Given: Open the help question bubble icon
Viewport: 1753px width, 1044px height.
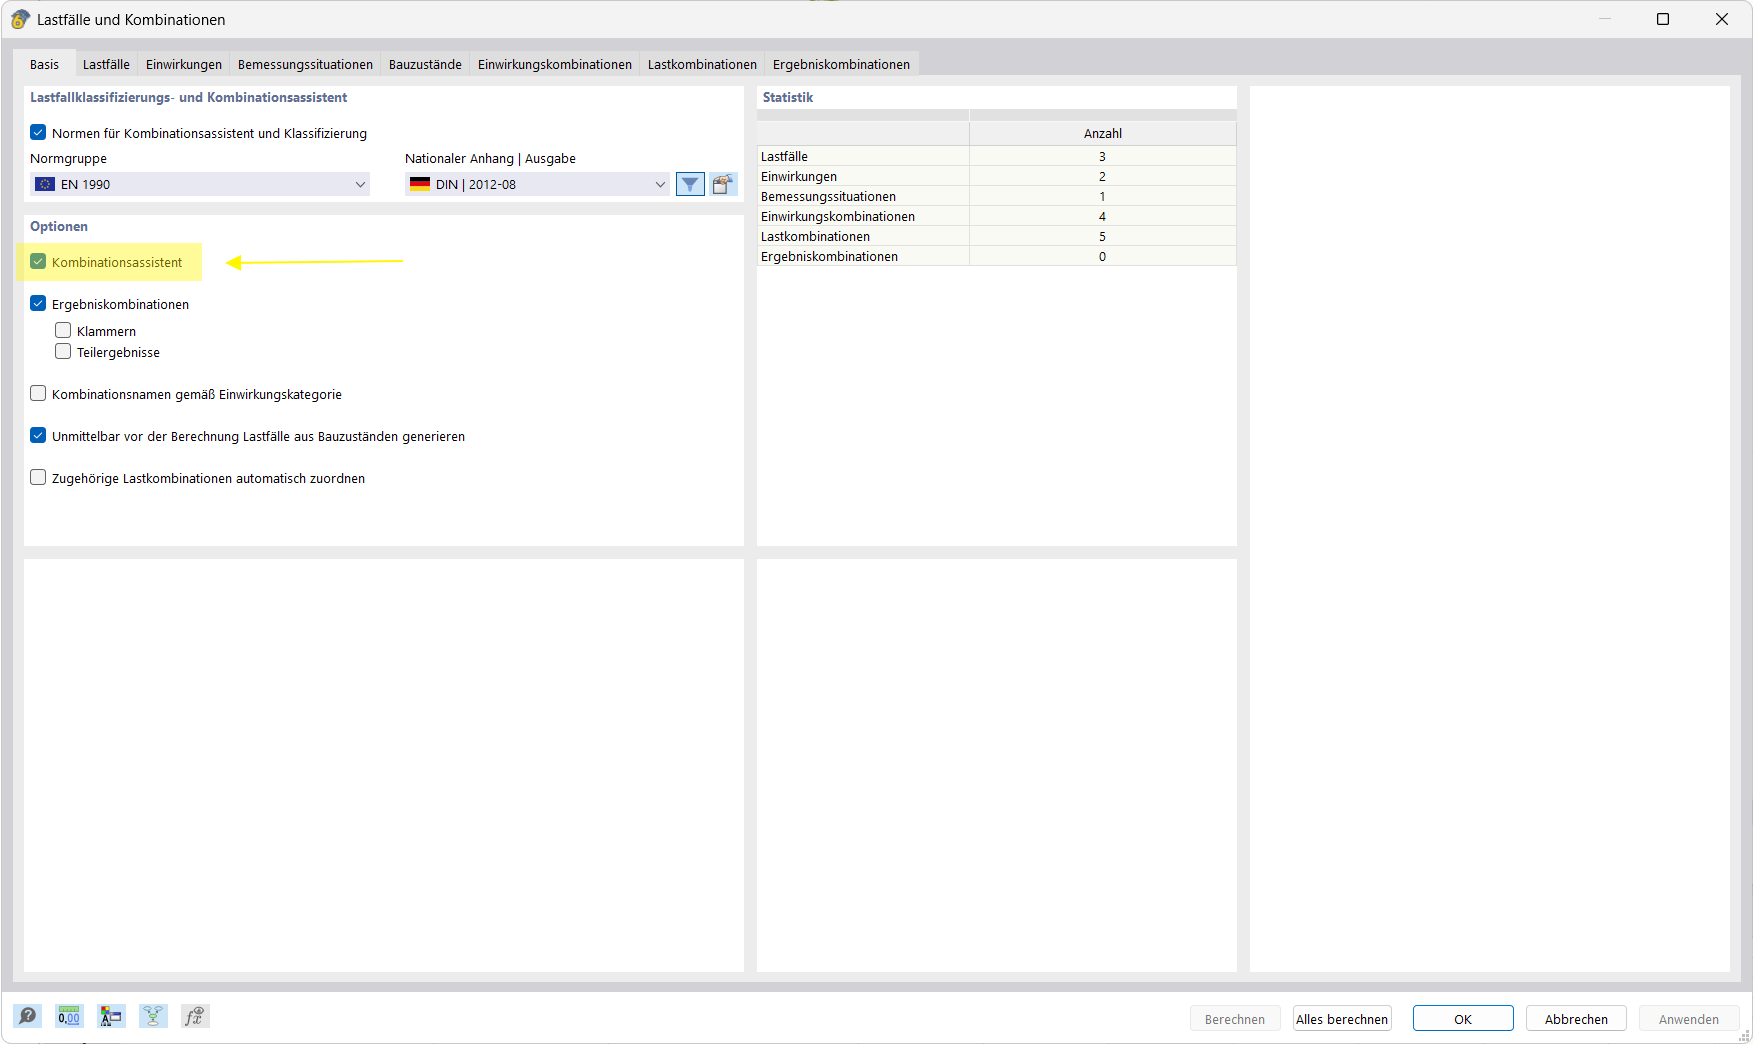Looking at the screenshot, I should (28, 1016).
